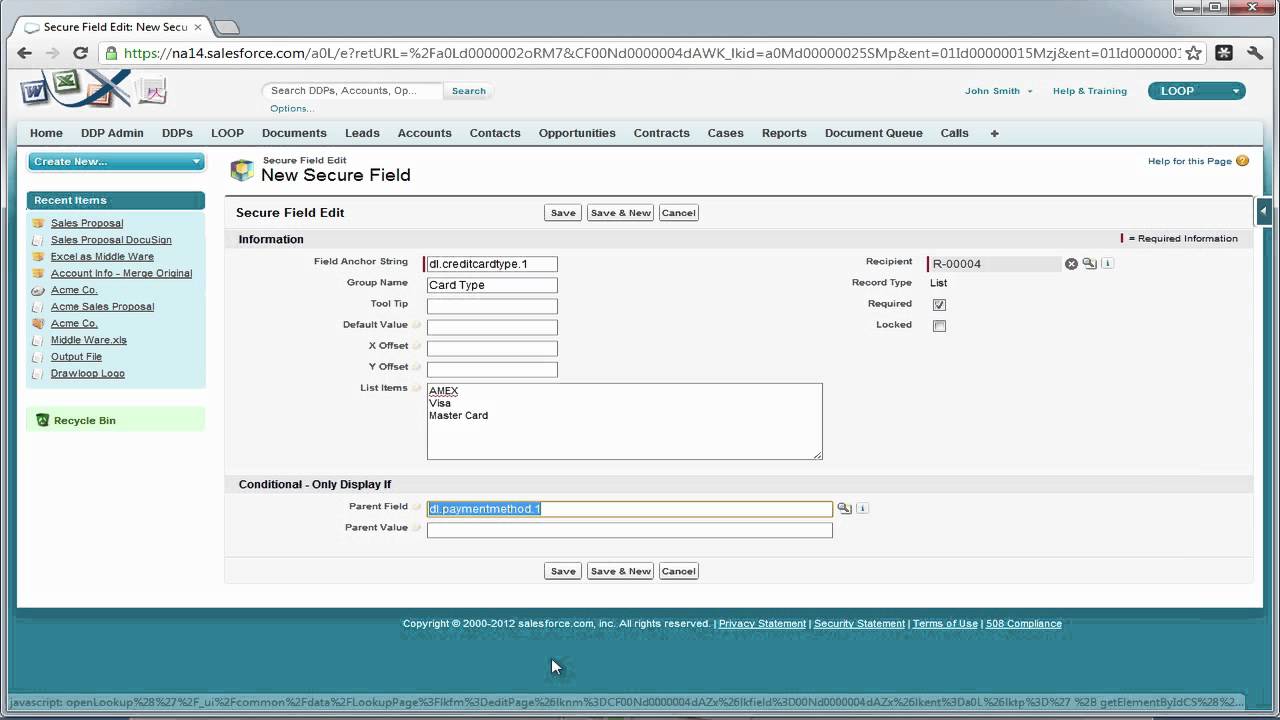
Task: Click the List Items text area
Action: click(x=624, y=422)
